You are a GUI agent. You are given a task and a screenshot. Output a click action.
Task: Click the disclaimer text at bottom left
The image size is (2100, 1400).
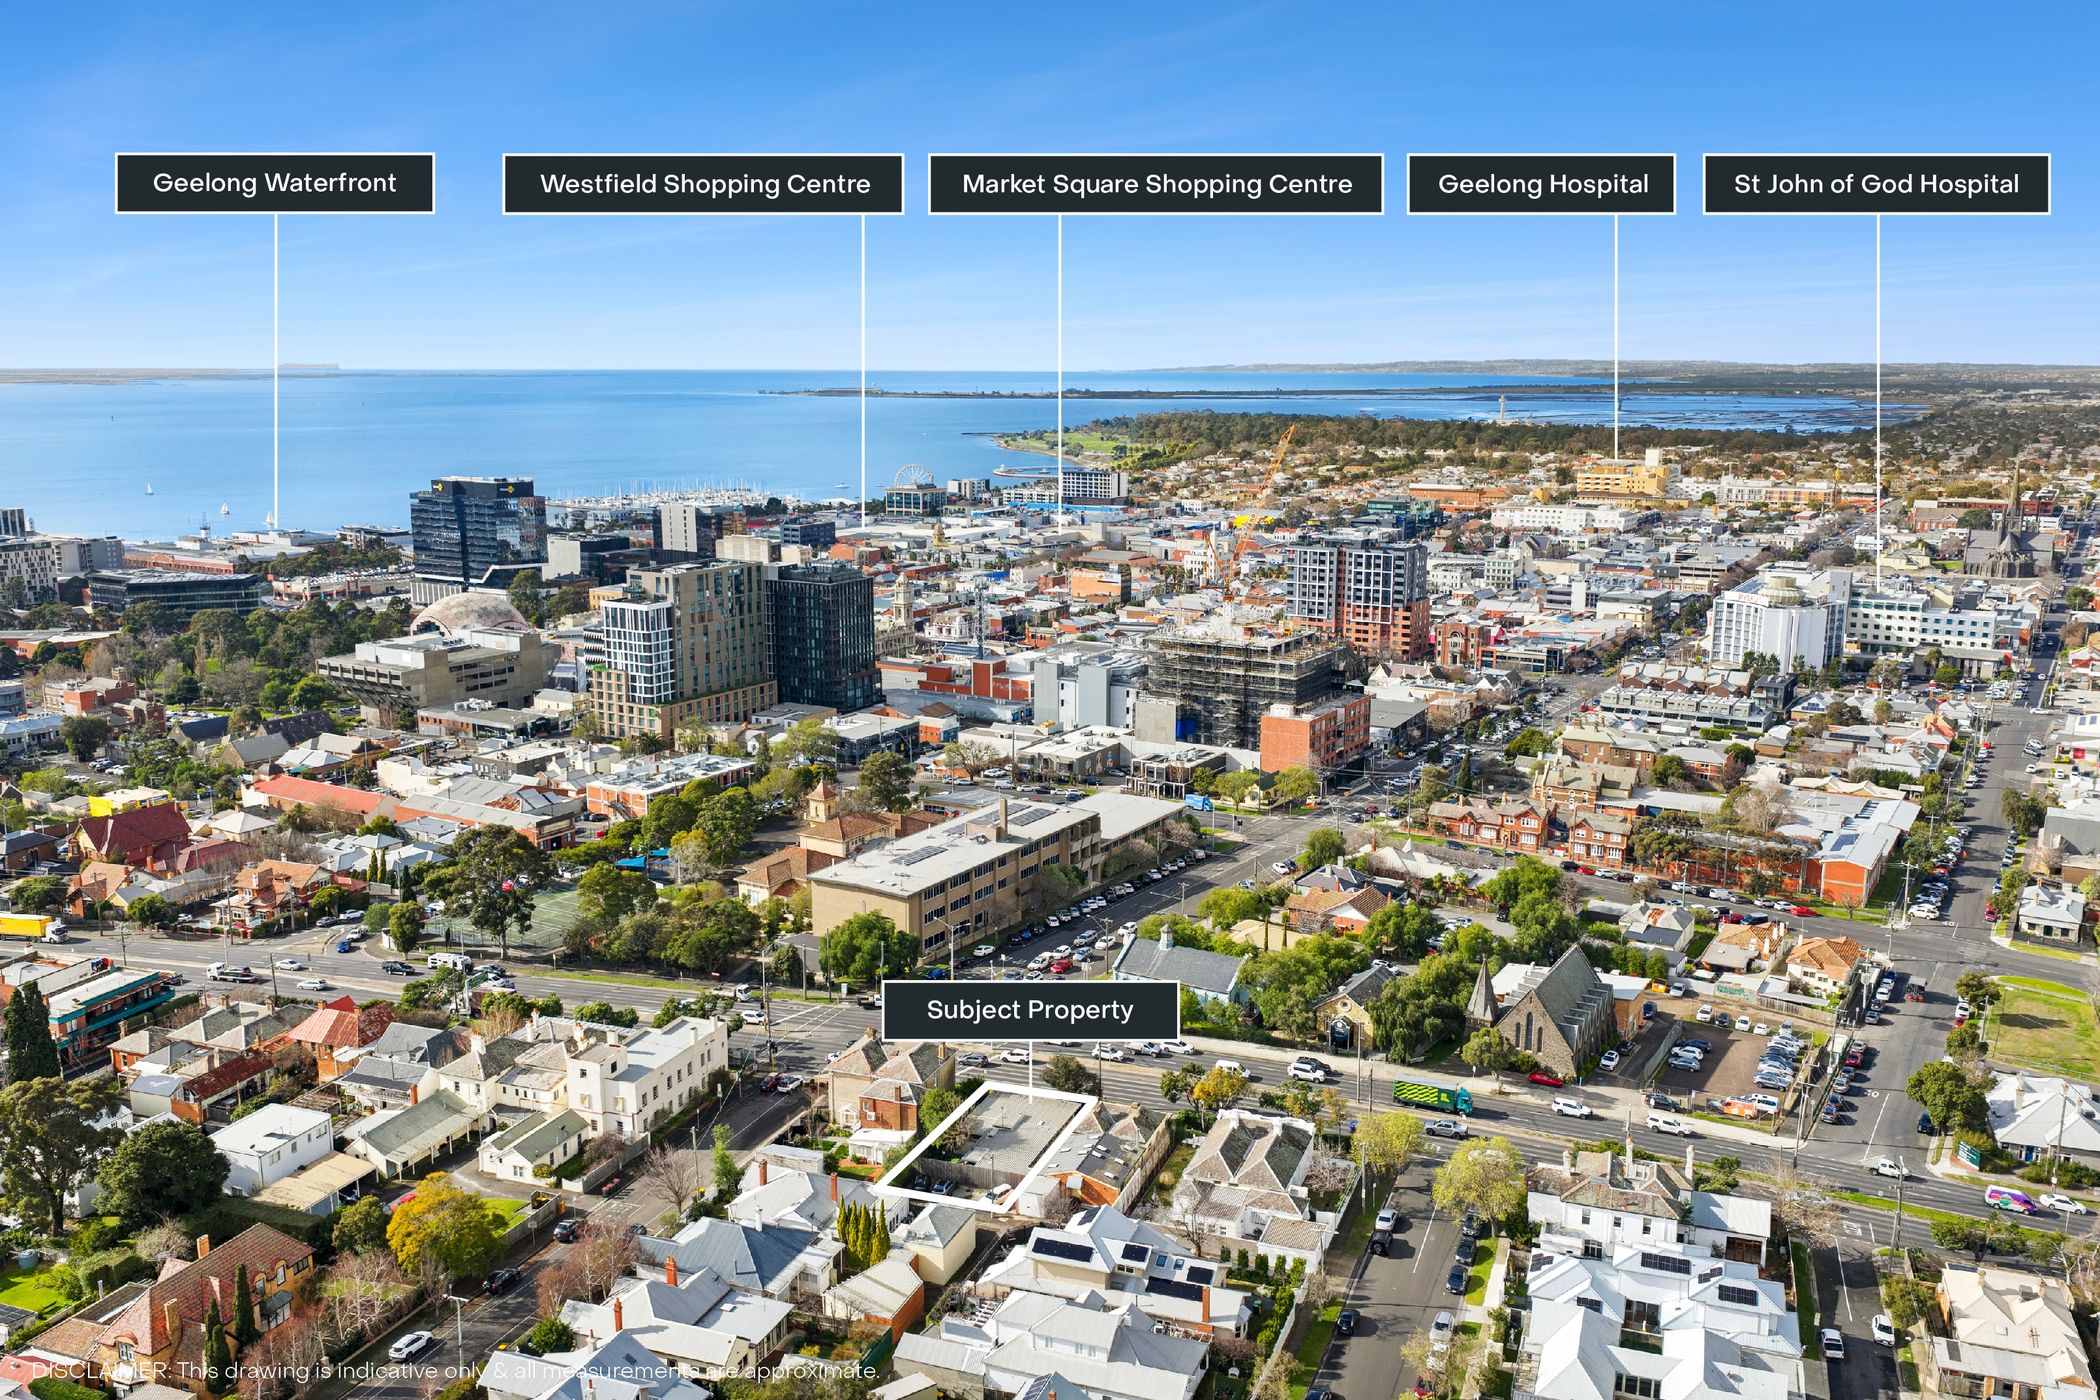click(456, 1371)
